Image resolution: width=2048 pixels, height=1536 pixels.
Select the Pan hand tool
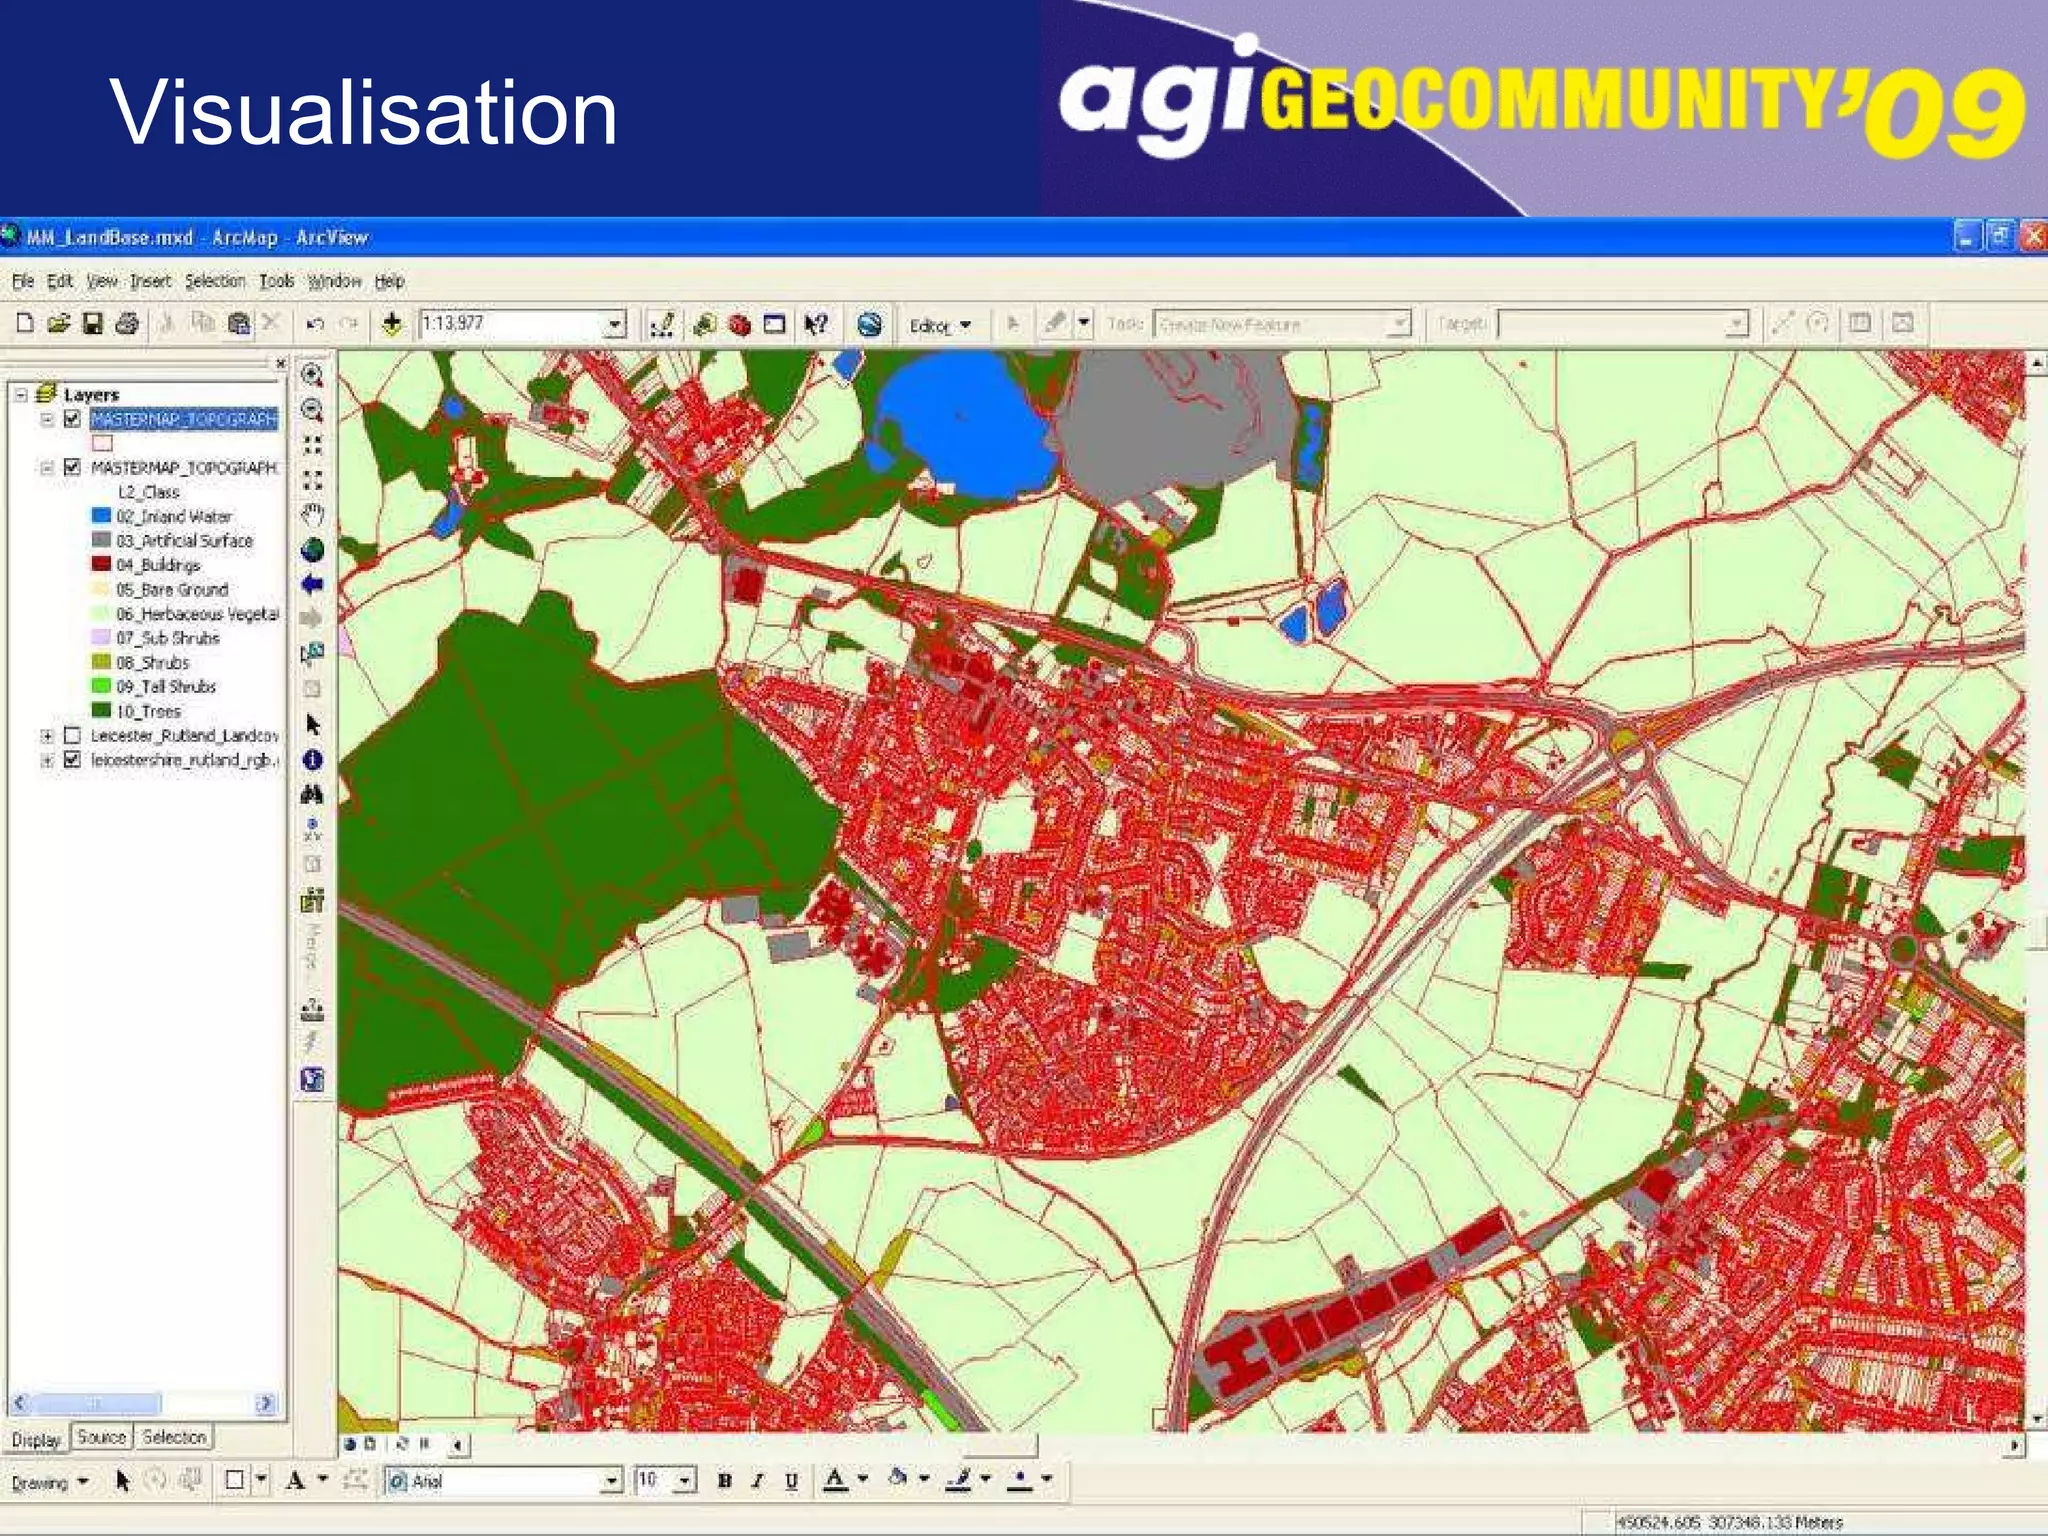tap(312, 516)
